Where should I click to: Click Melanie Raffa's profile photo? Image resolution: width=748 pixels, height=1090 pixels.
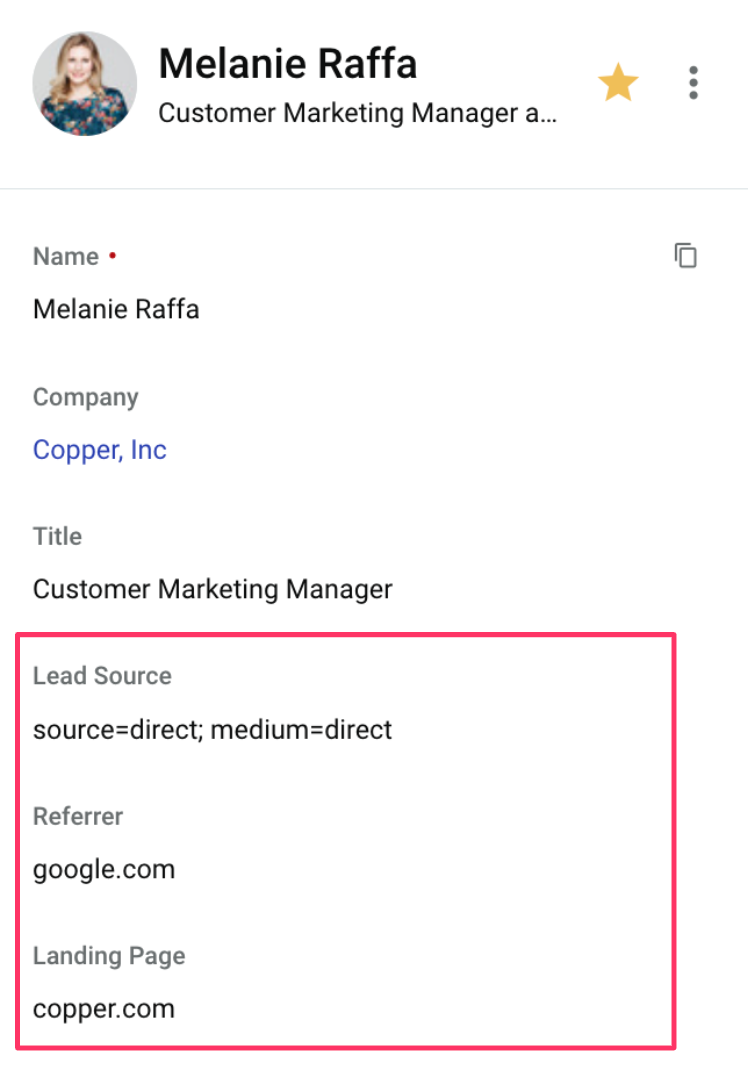[x=85, y=83]
